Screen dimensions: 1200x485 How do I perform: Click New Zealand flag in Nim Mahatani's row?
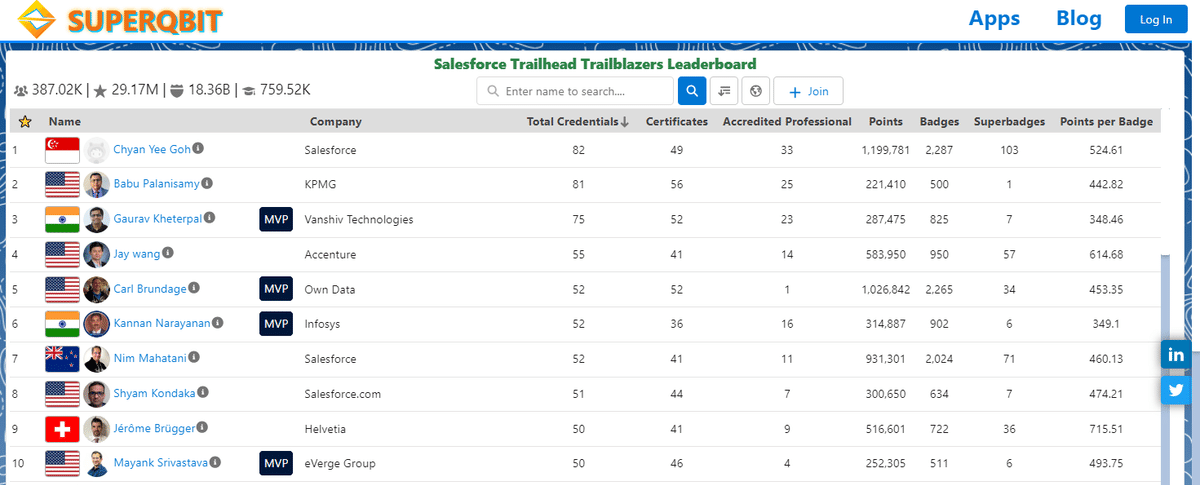[62, 359]
